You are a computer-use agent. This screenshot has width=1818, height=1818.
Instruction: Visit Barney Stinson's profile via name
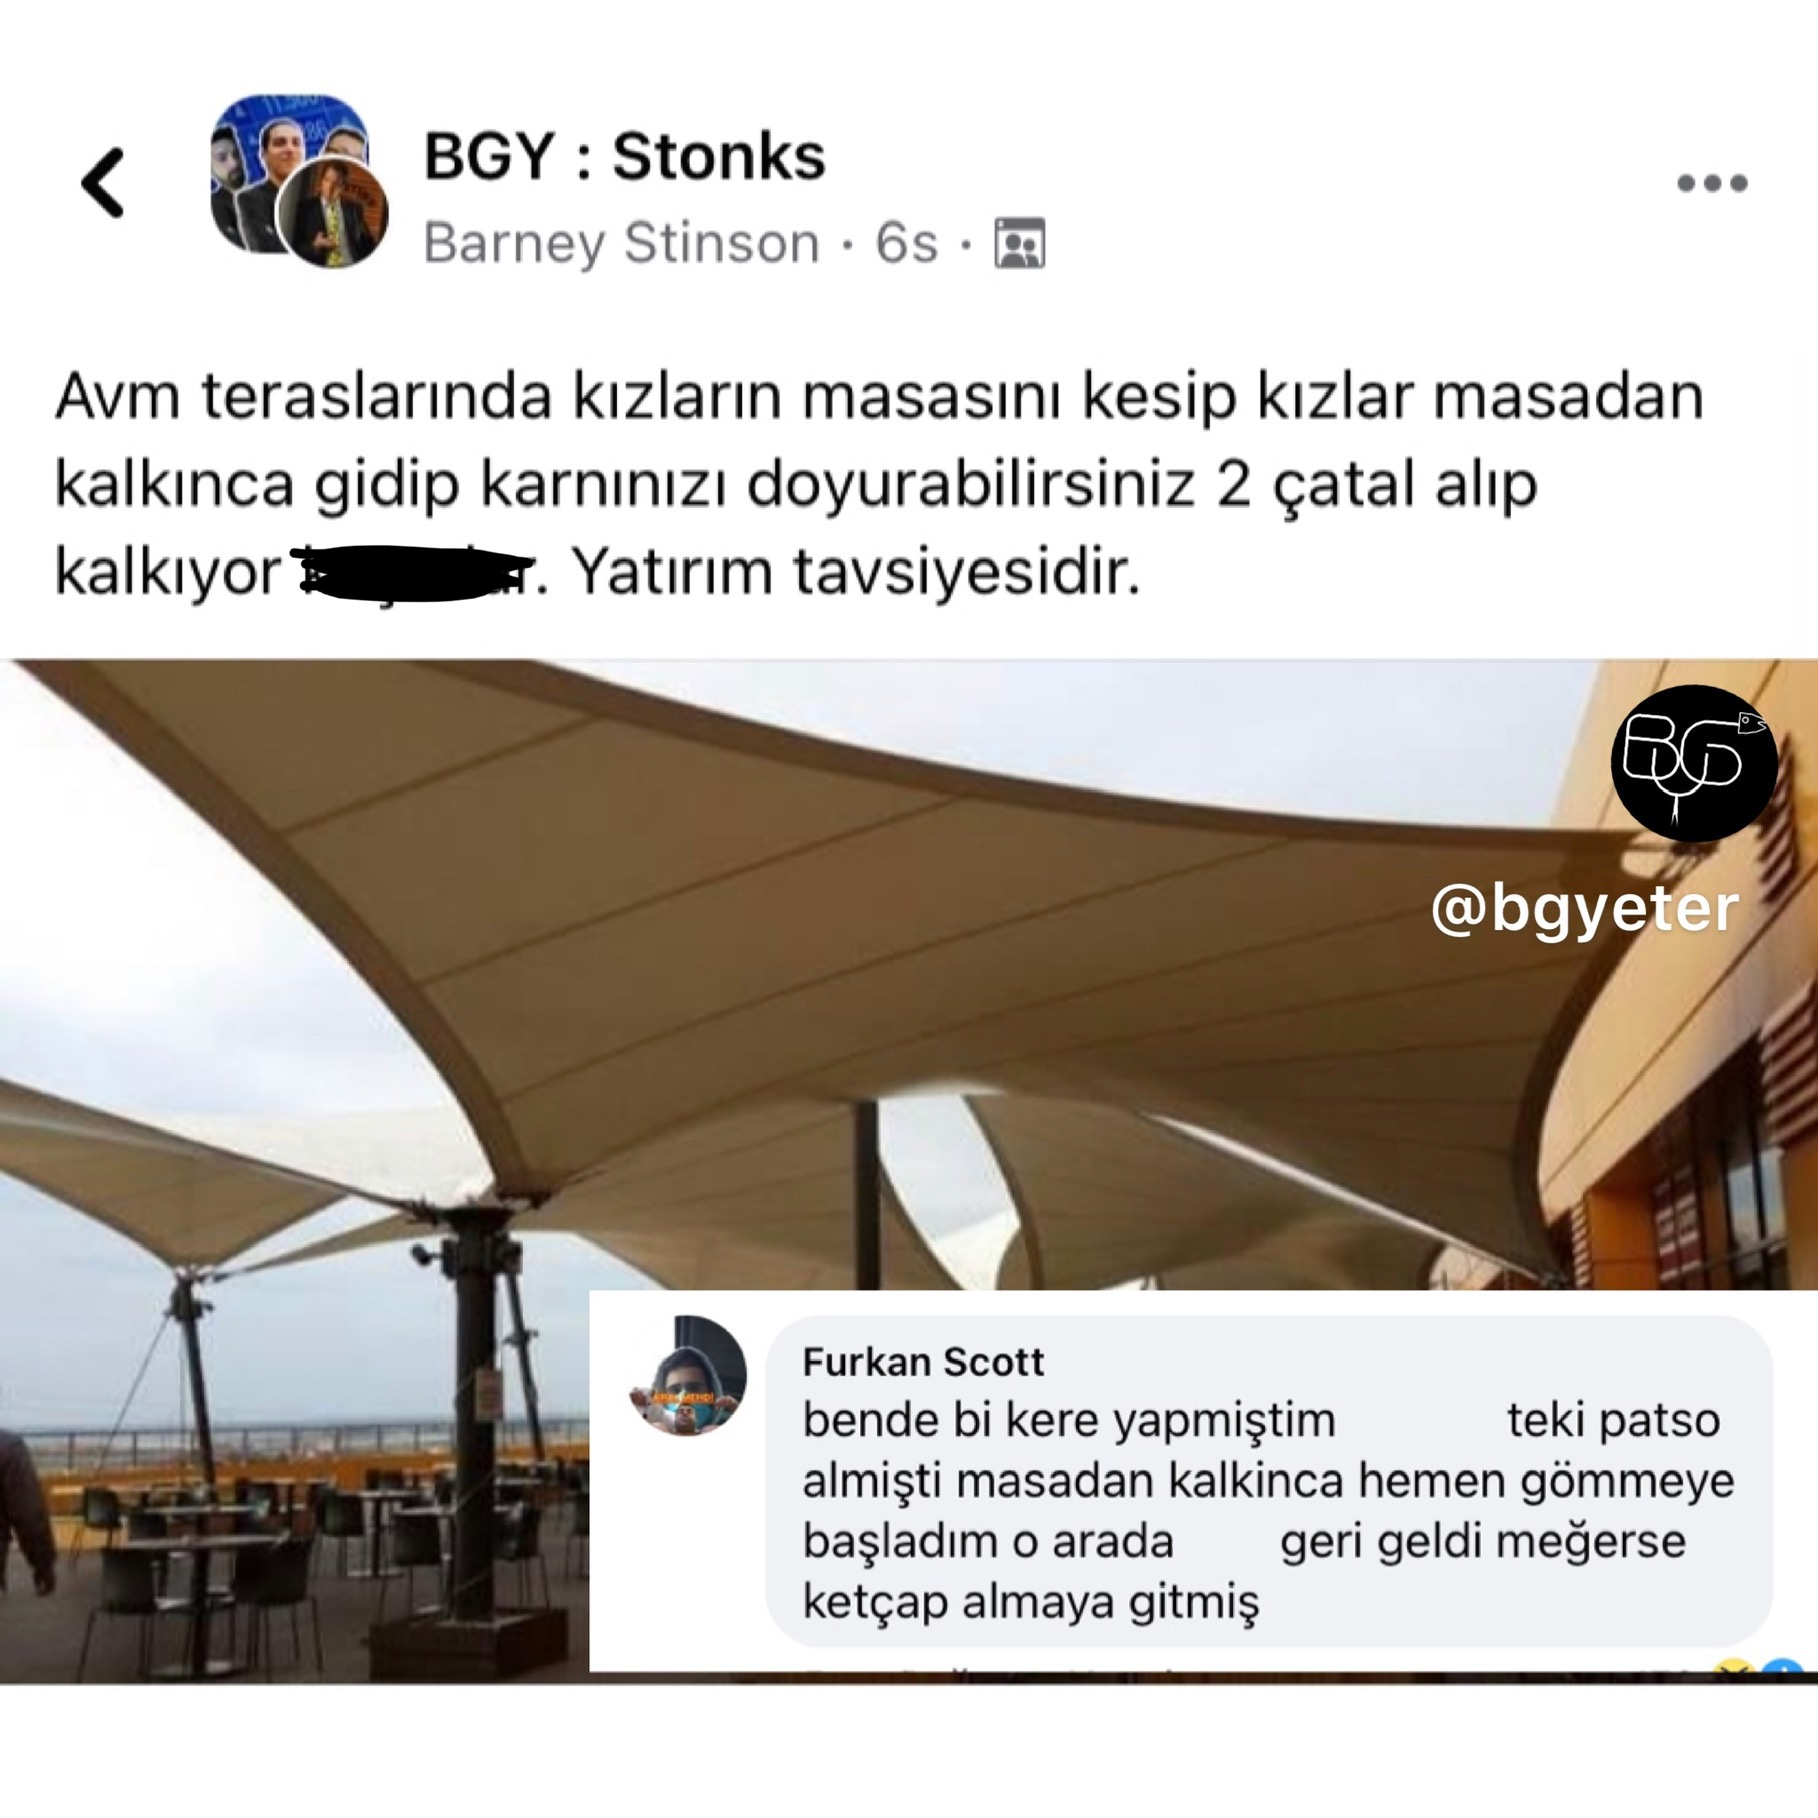(621, 243)
